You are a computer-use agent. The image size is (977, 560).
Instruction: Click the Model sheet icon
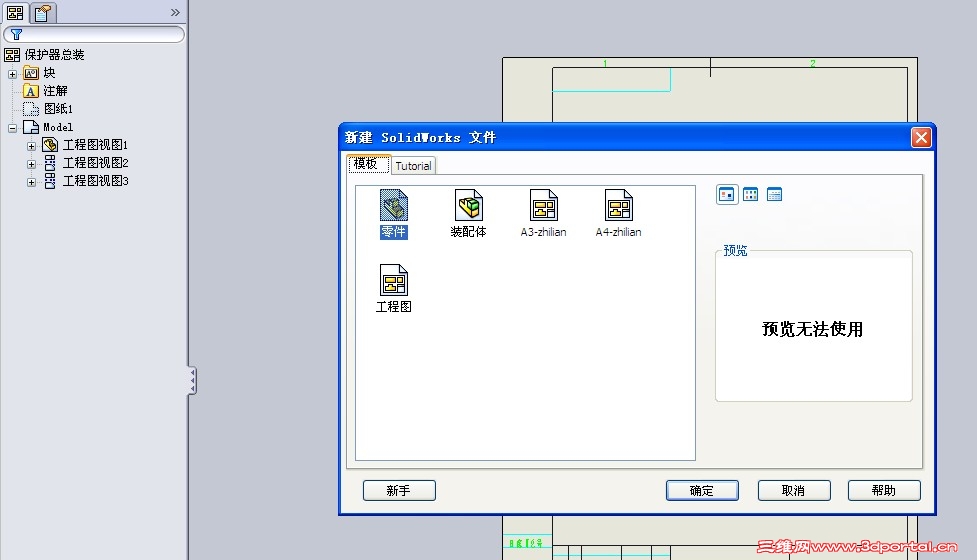click(x=31, y=127)
